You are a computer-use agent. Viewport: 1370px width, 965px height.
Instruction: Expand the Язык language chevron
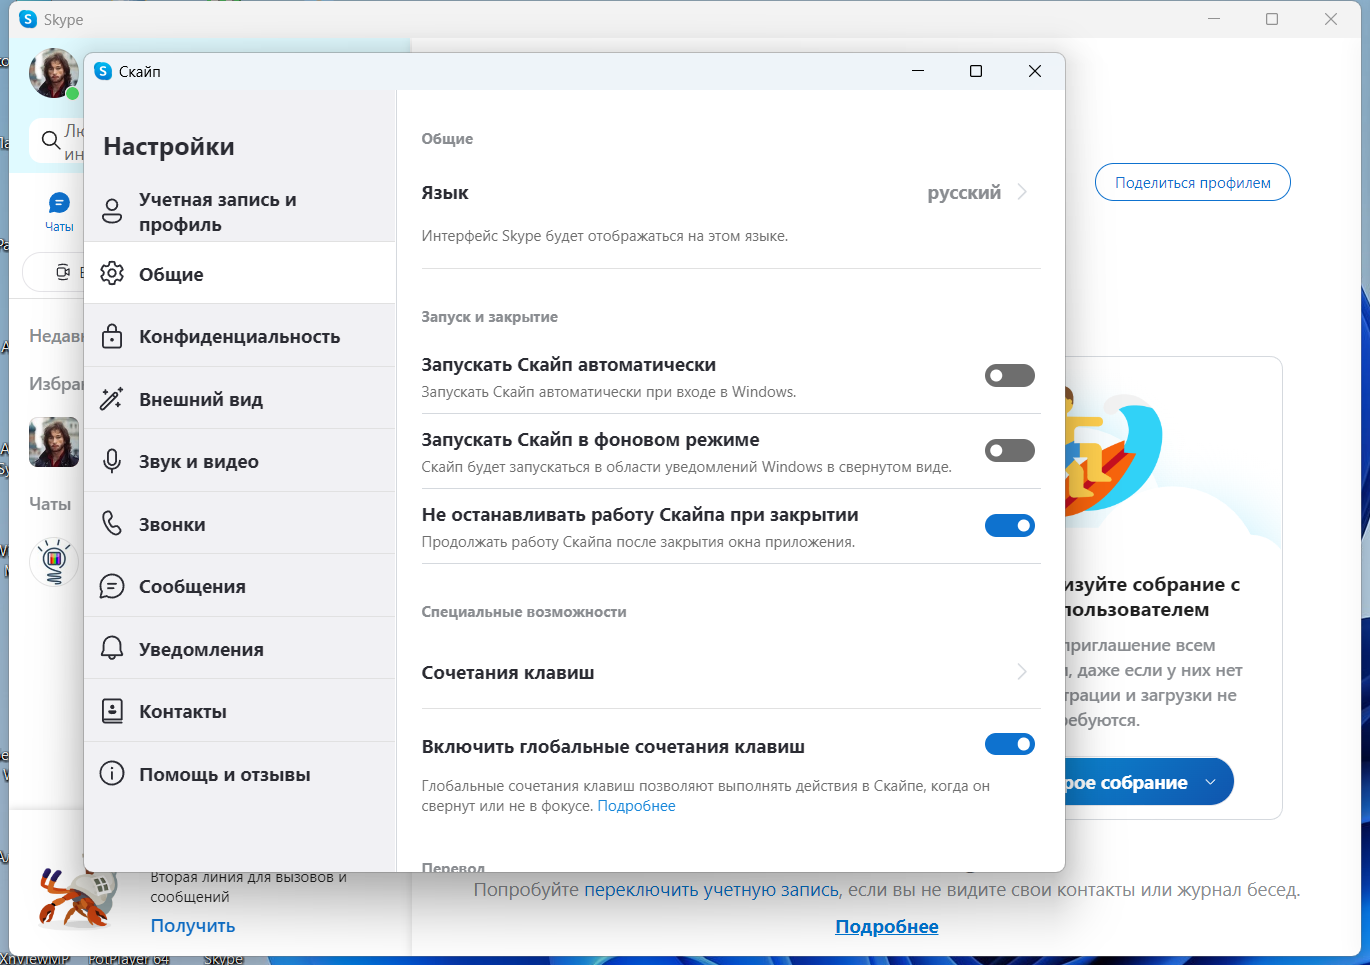[x=1022, y=192]
